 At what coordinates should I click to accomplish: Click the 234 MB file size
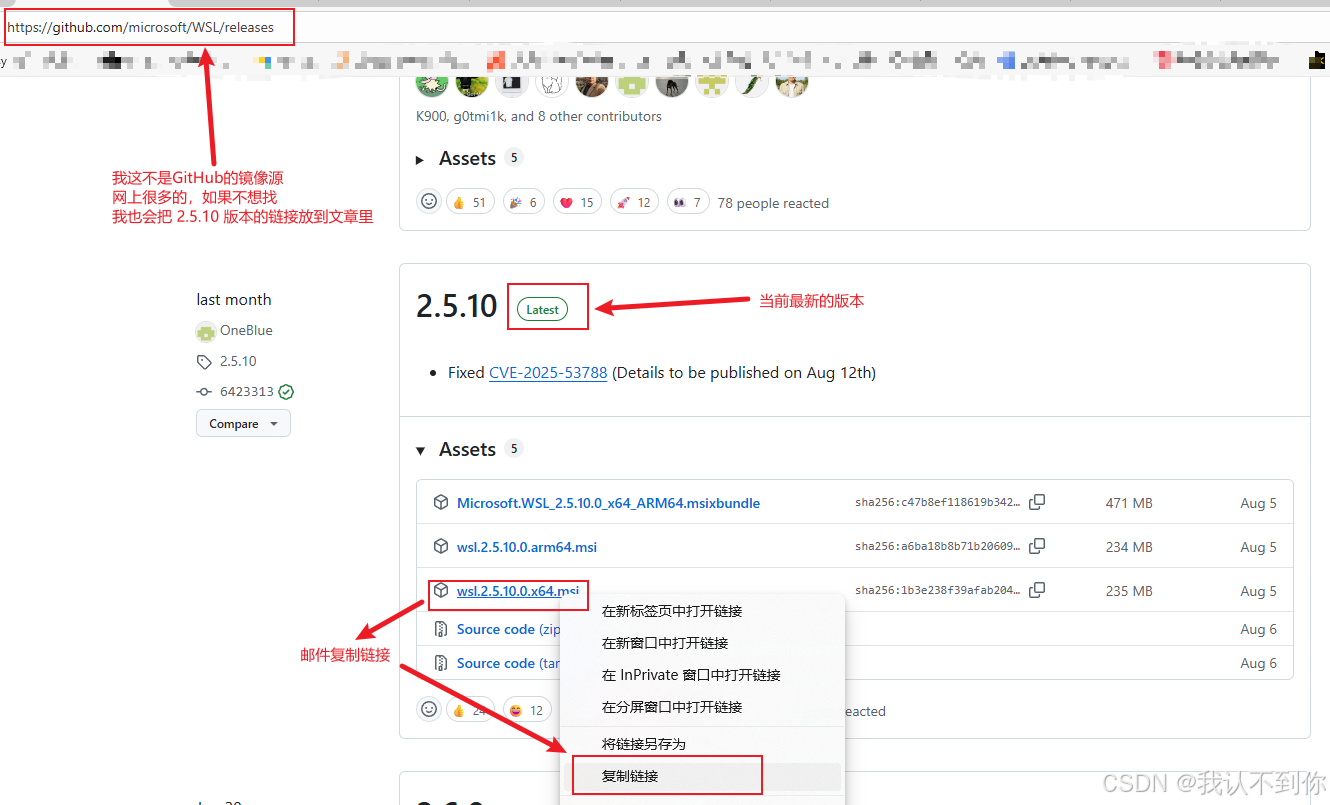(1129, 547)
